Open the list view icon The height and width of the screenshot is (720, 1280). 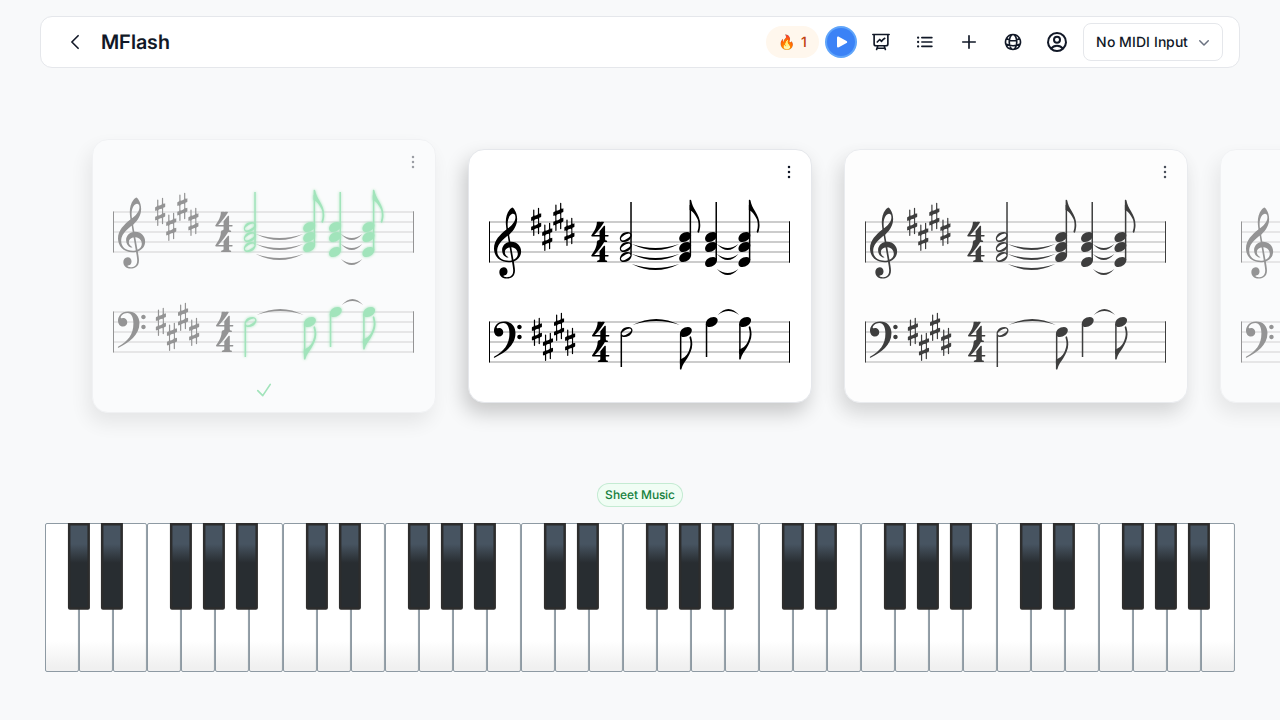pos(925,42)
